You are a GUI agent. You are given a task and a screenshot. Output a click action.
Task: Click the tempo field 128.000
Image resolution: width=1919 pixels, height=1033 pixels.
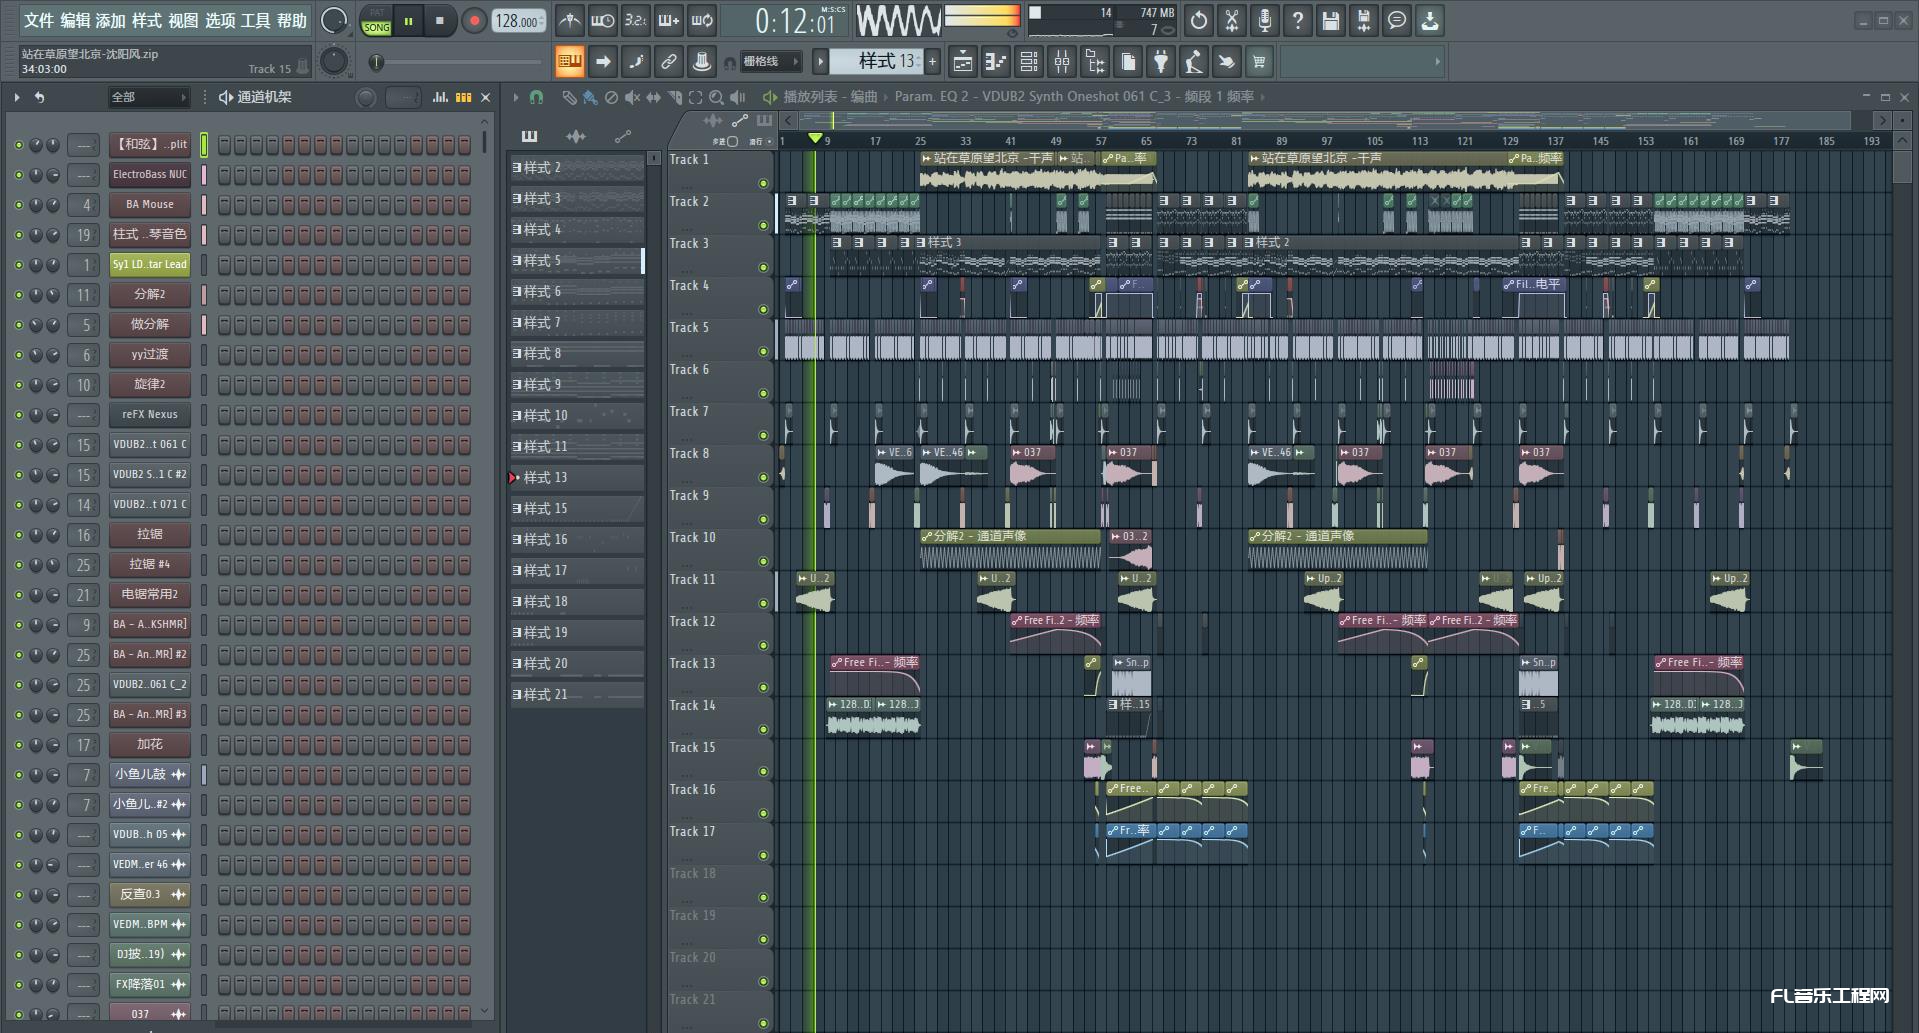click(x=519, y=21)
